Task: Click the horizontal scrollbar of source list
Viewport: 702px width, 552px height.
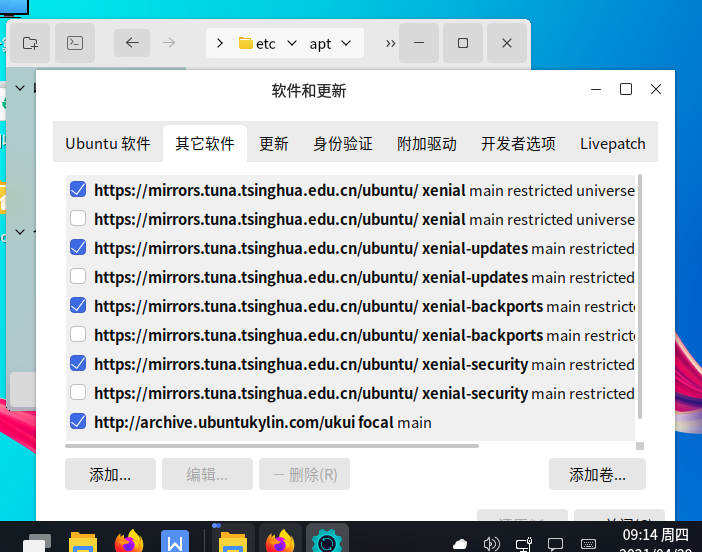Action: coord(272,446)
